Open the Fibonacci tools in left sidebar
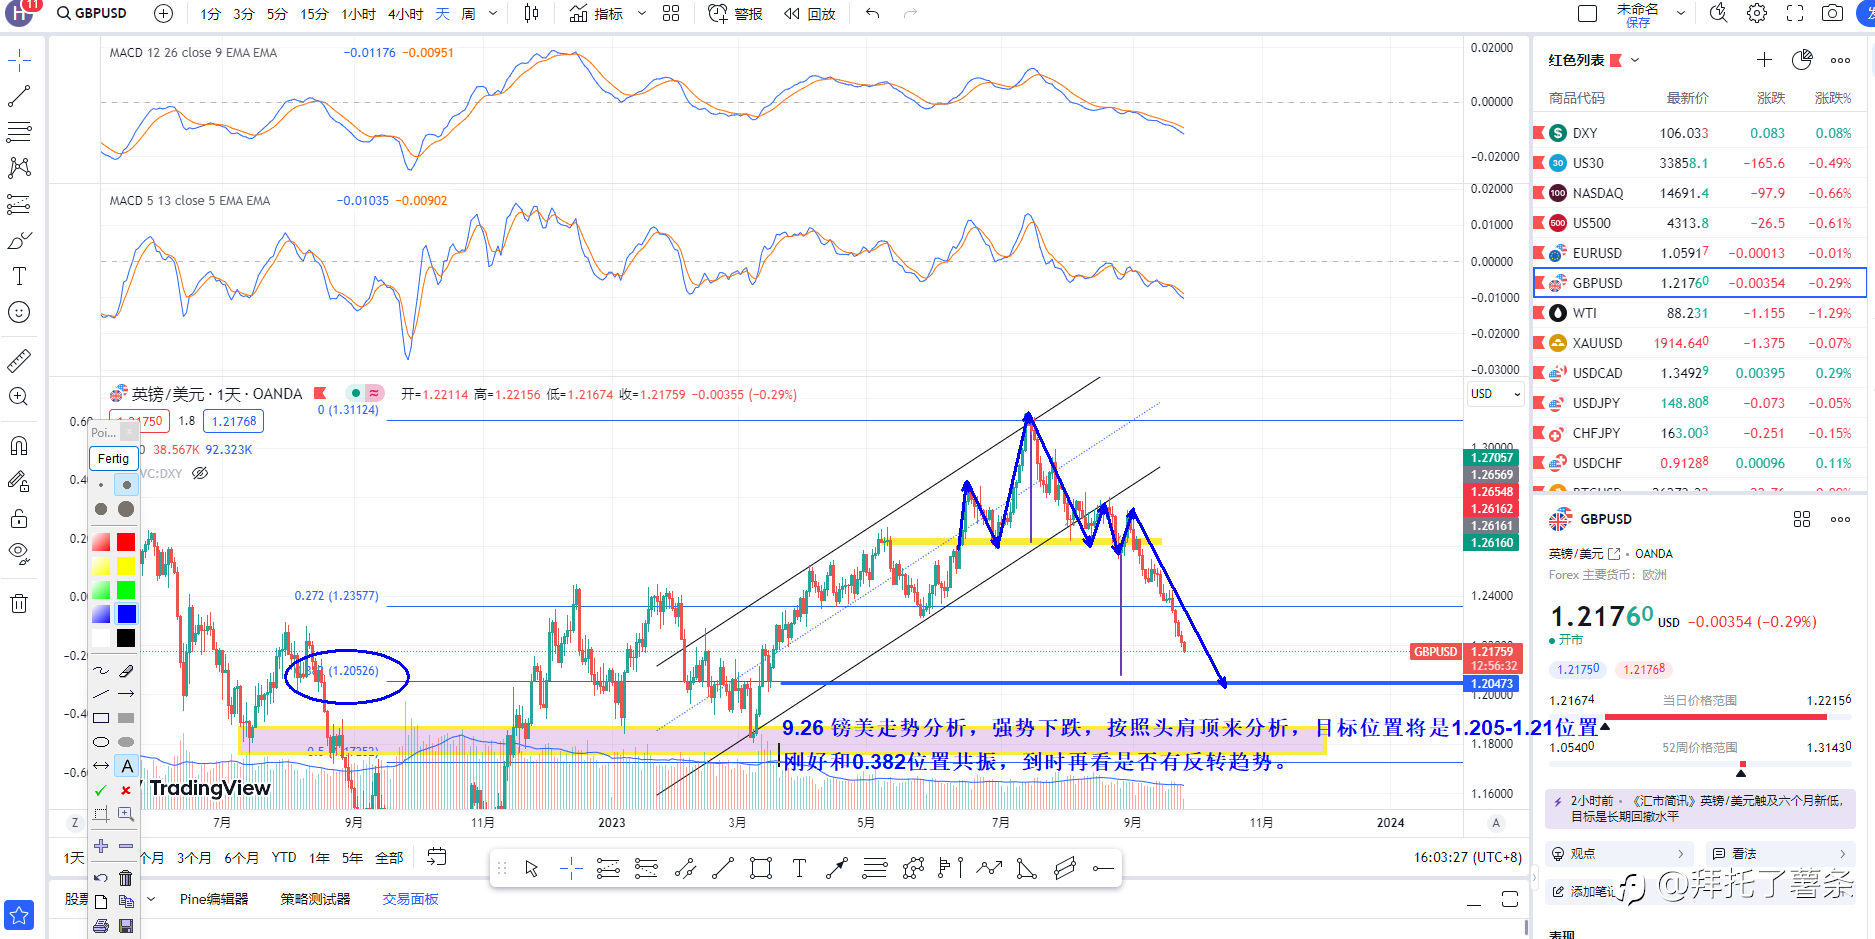This screenshot has height=939, width=1875. click(x=19, y=132)
